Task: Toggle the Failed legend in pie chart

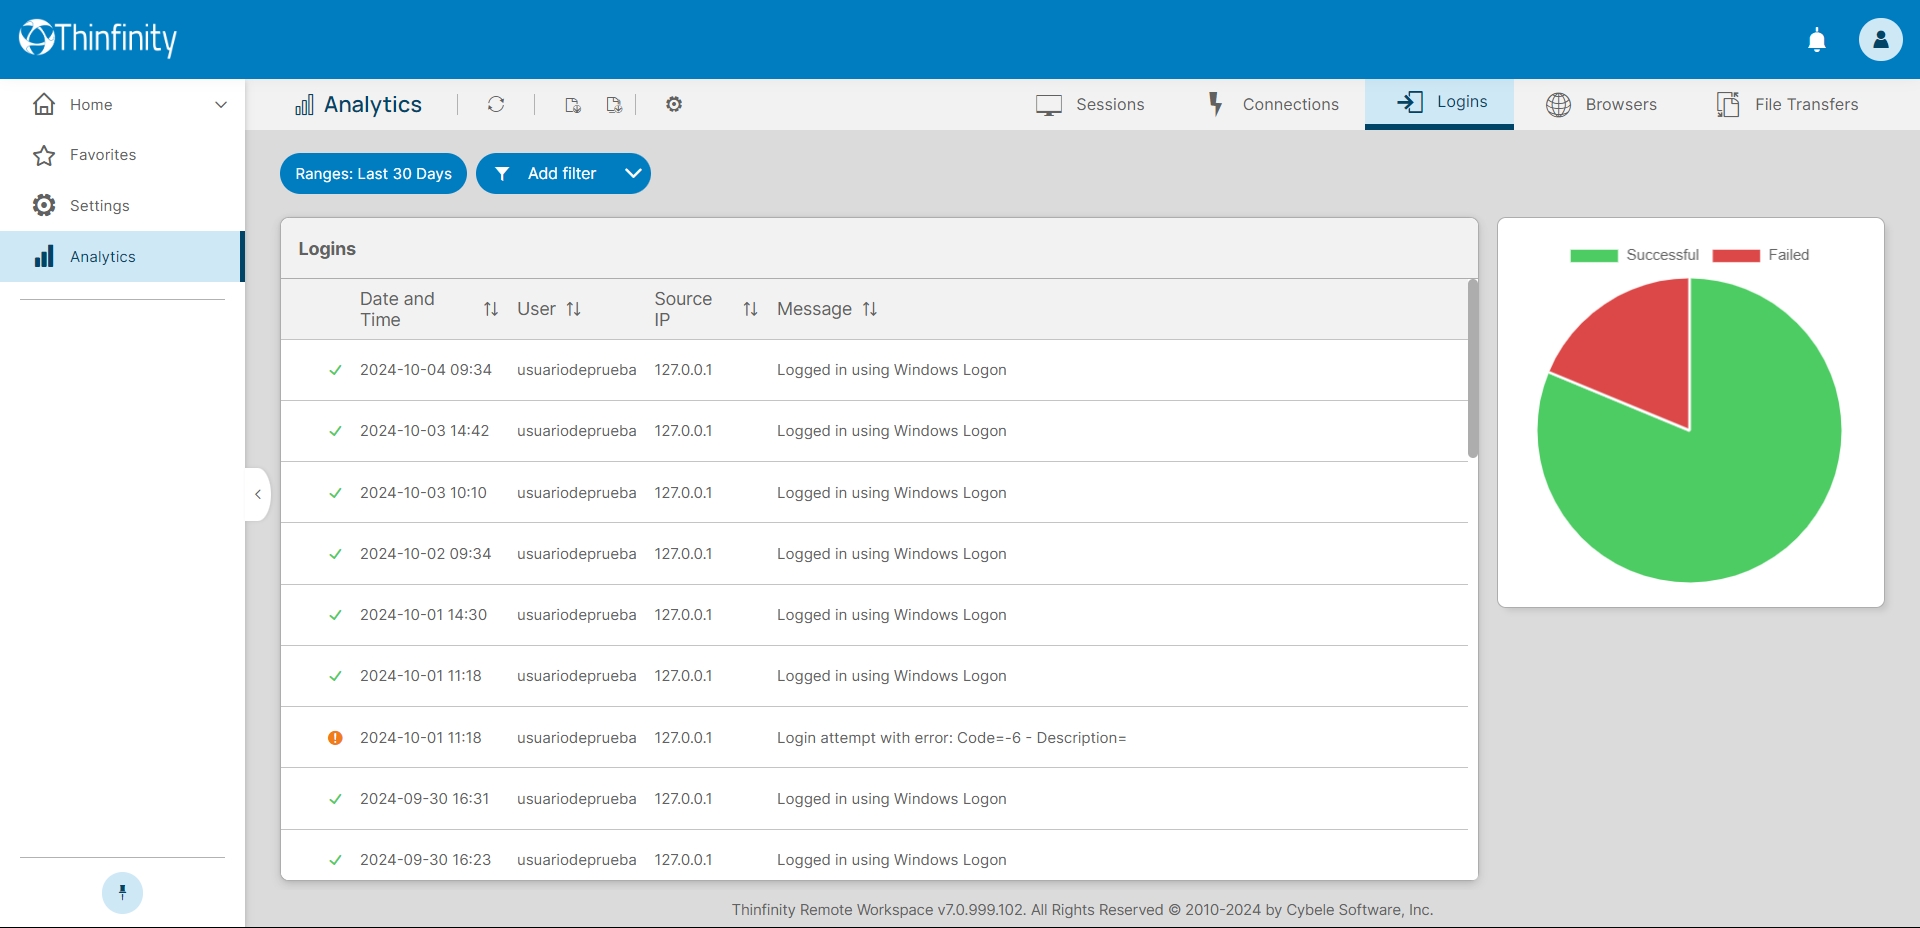Action: (x=1761, y=255)
